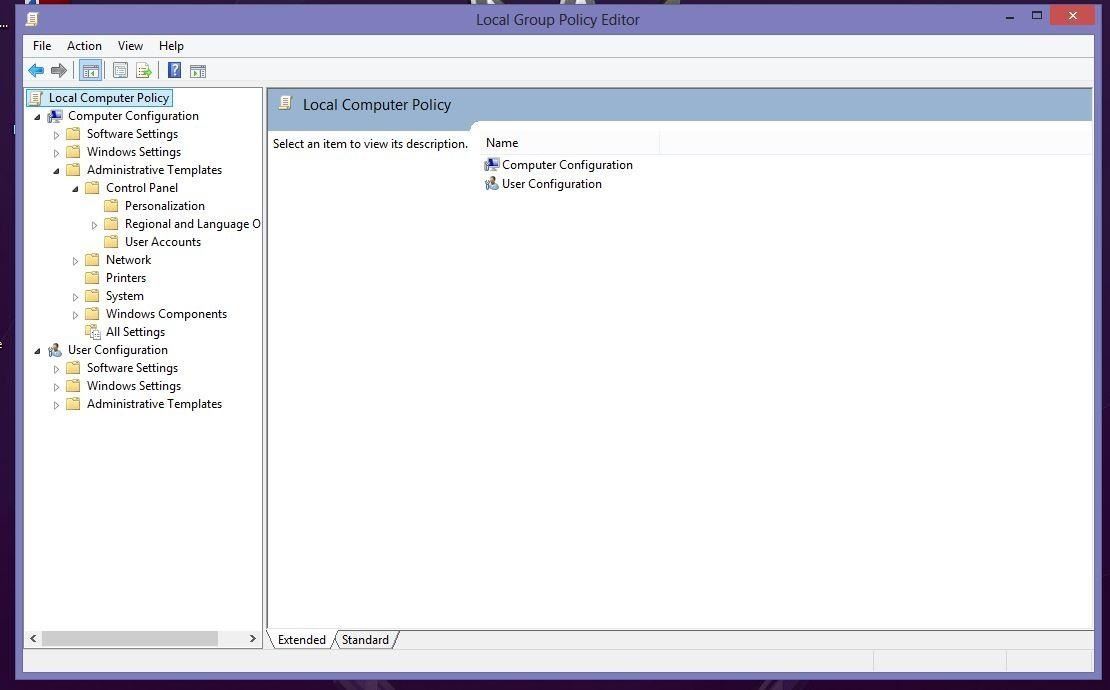Expand Windows Settings under Computer Configuration
1110x690 pixels.
57,153
